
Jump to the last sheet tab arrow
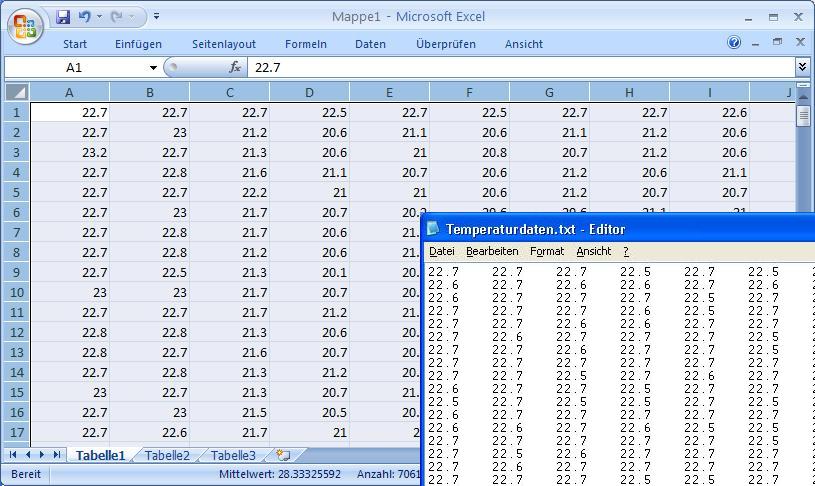point(57,455)
